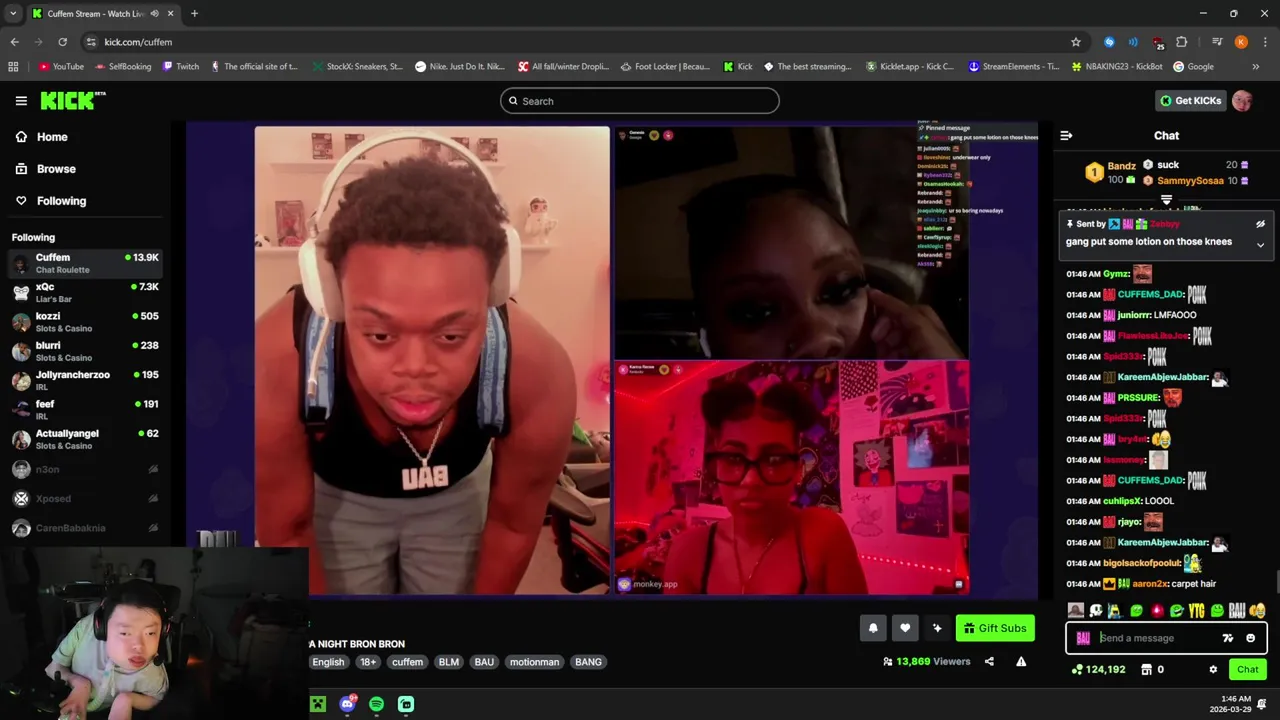Open offline channel Xposed
The width and height of the screenshot is (1280, 720).
coord(85,498)
